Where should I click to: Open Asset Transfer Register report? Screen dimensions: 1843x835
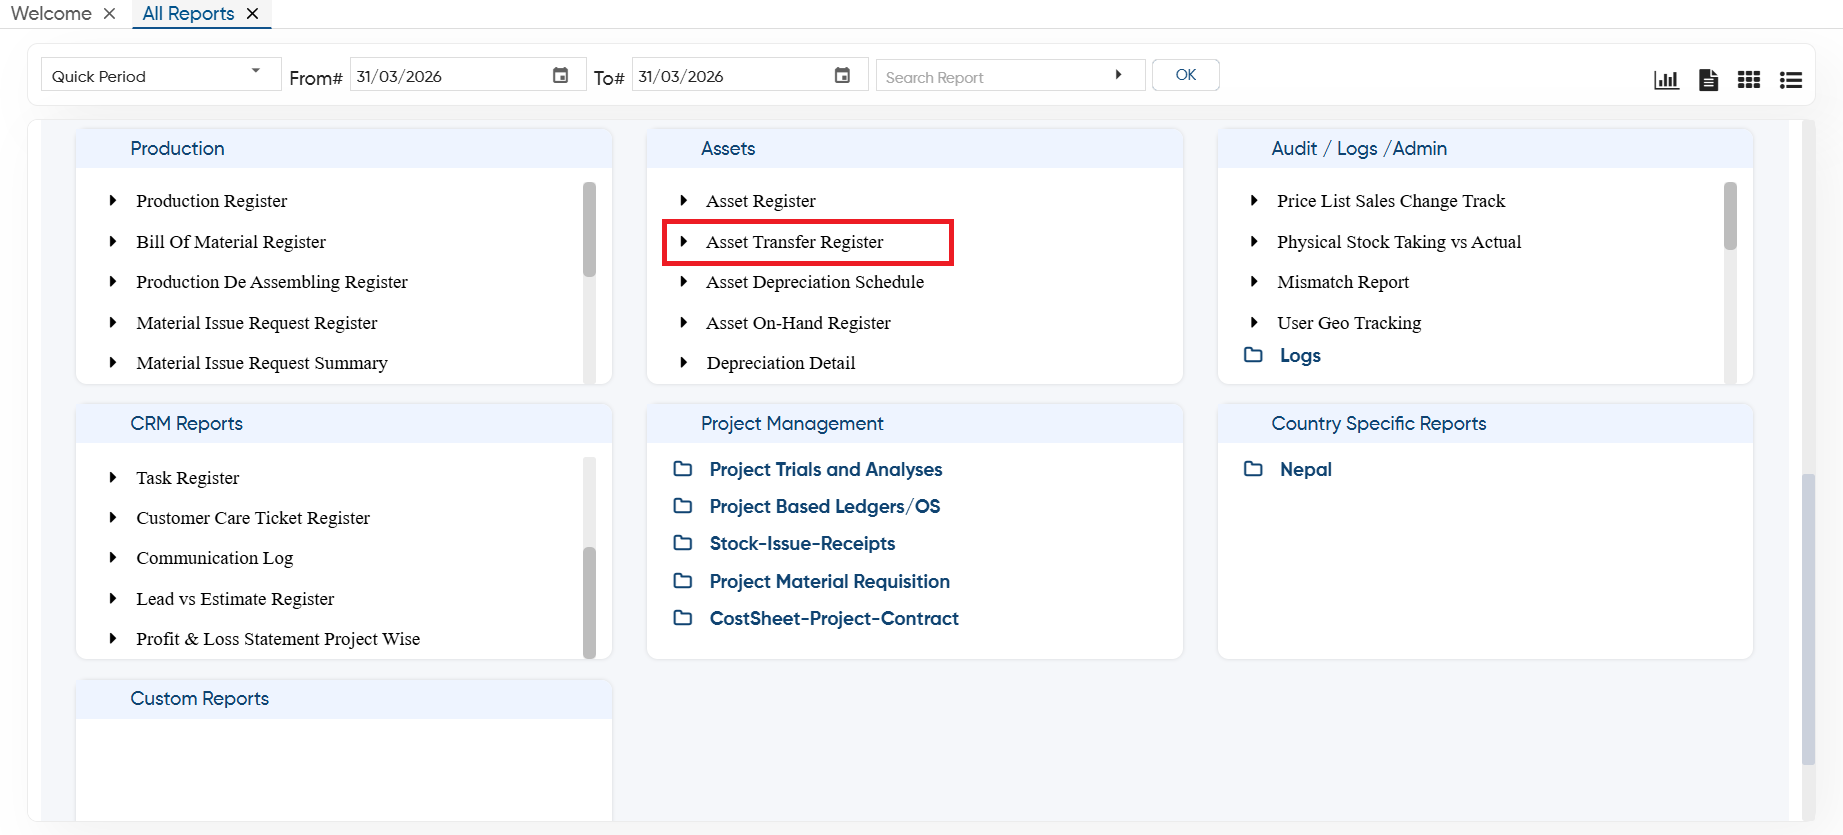click(x=795, y=242)
